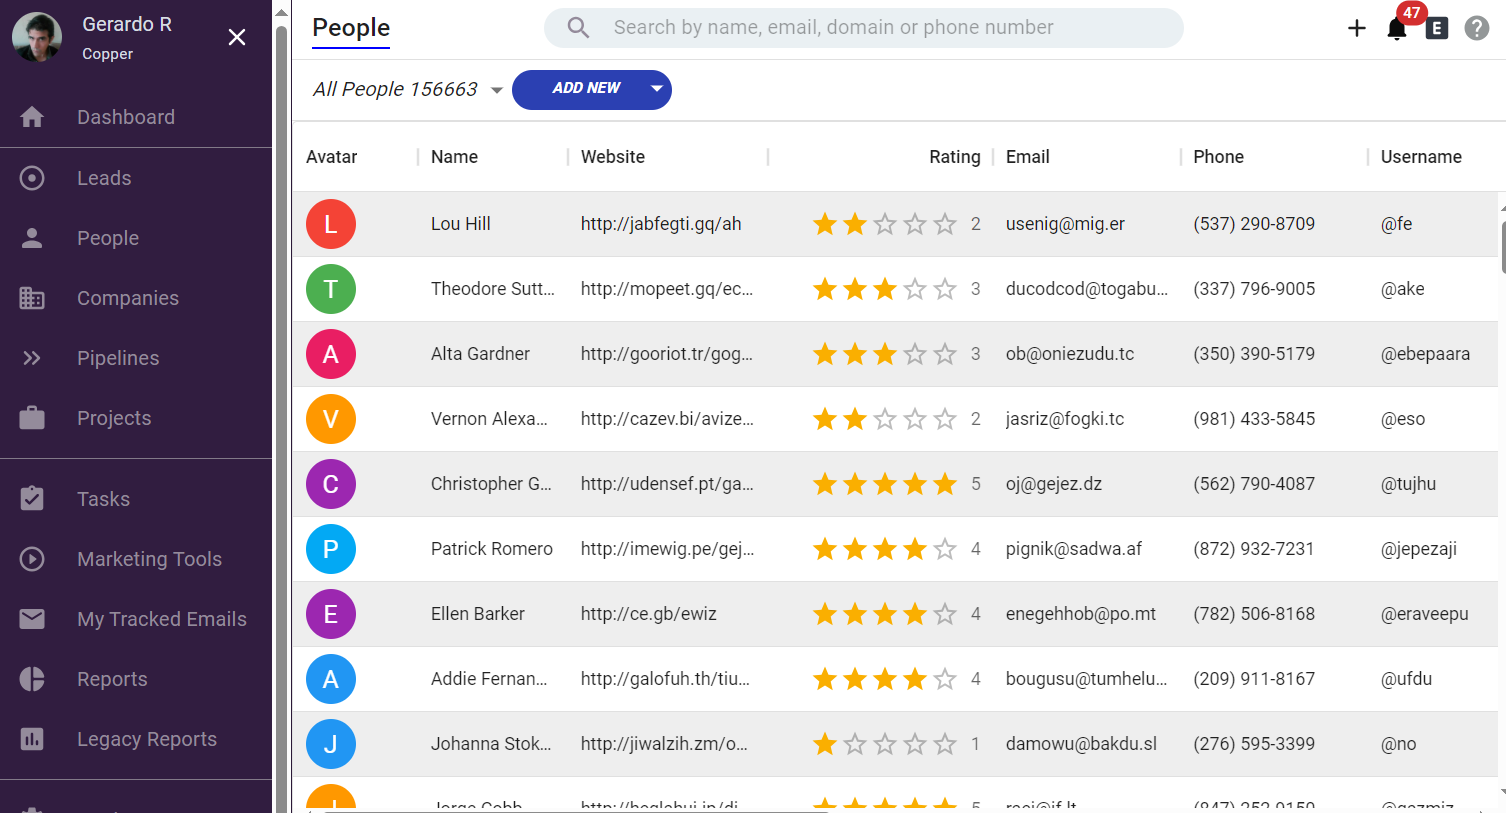Viewport: 1506px width, 813px height.
Task: Open the notifications bell icon
Action: (1397, 29)
